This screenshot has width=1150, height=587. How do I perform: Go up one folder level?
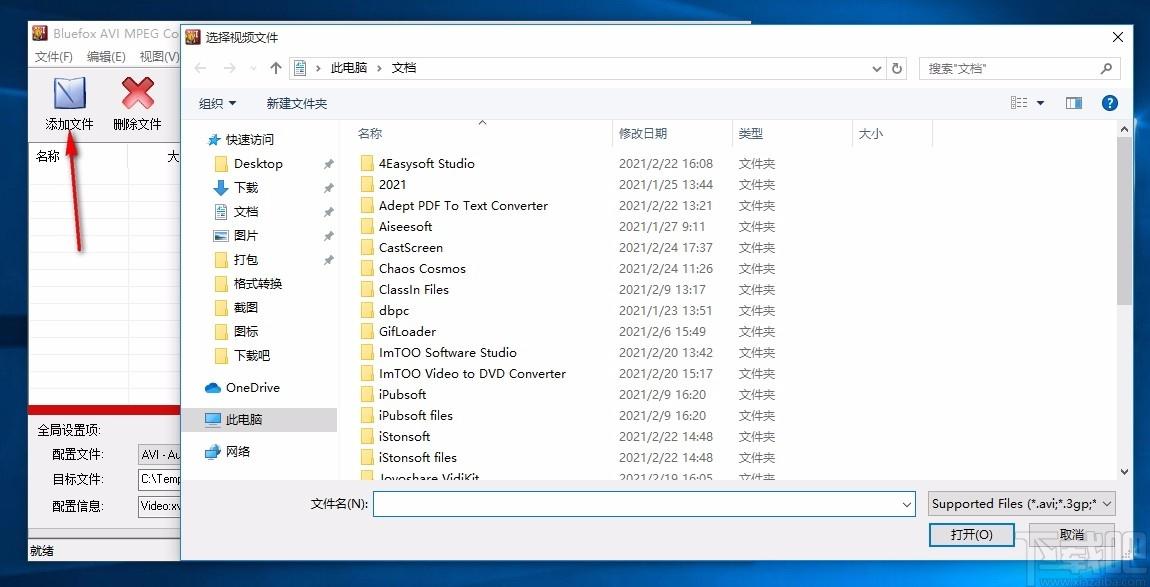tap(276, 68)
